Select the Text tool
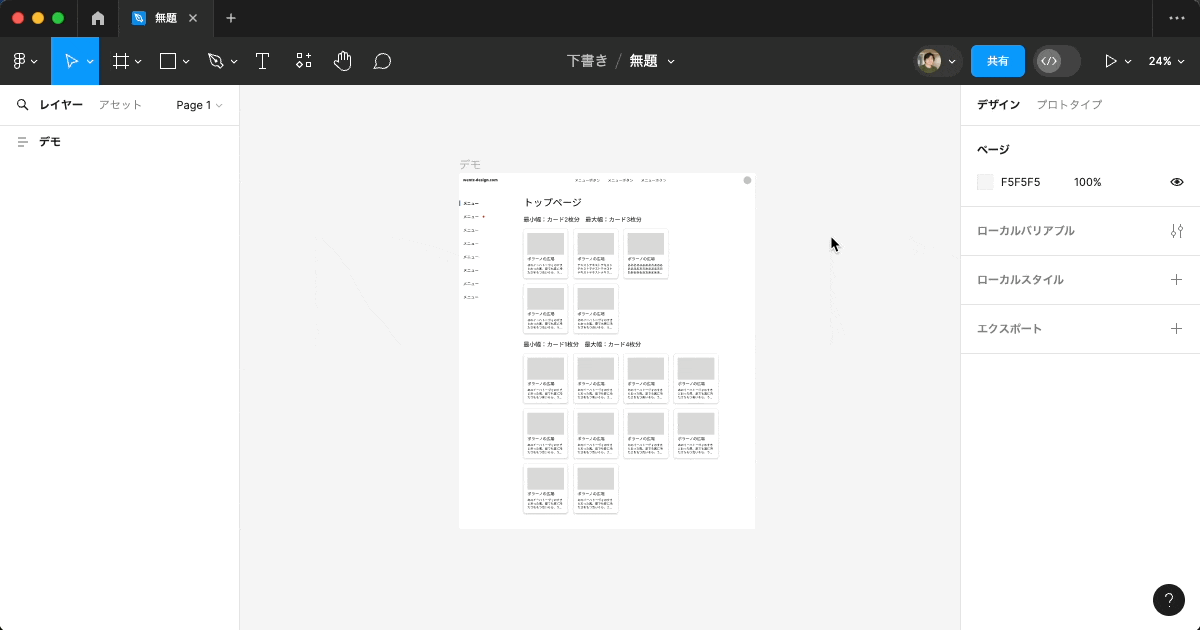Viewport: 1200px width, 630px height. (262, 61)
